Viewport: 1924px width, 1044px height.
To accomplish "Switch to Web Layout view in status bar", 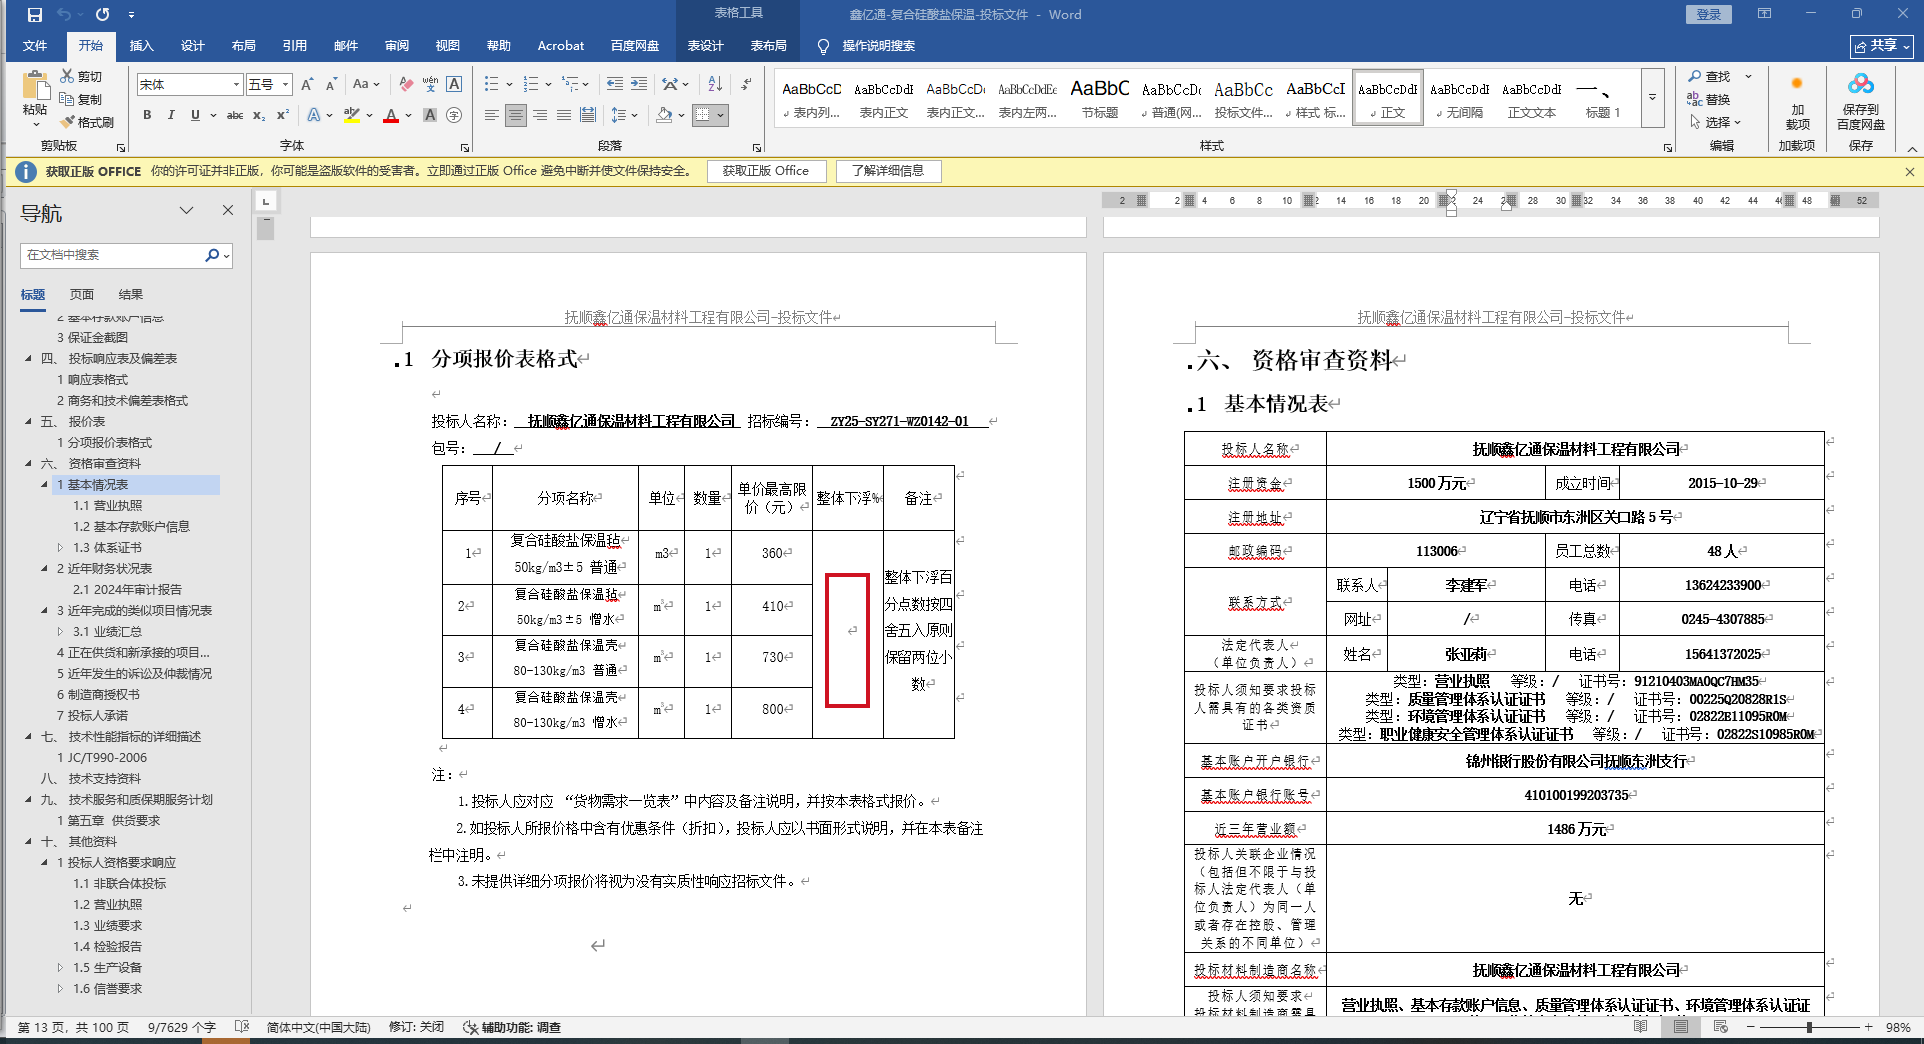I will tap(1720, 1027).
